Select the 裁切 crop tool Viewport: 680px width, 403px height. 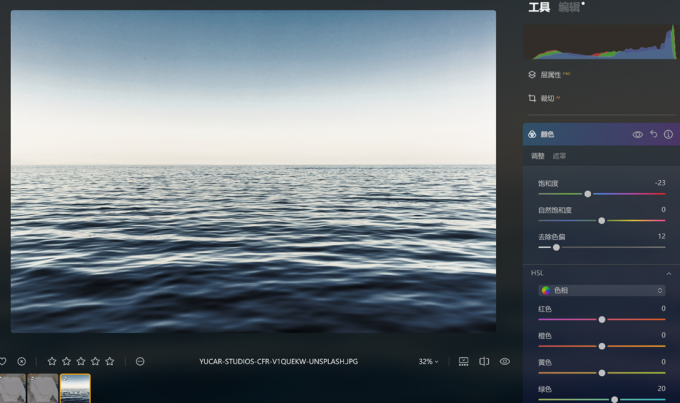(547, 98)
